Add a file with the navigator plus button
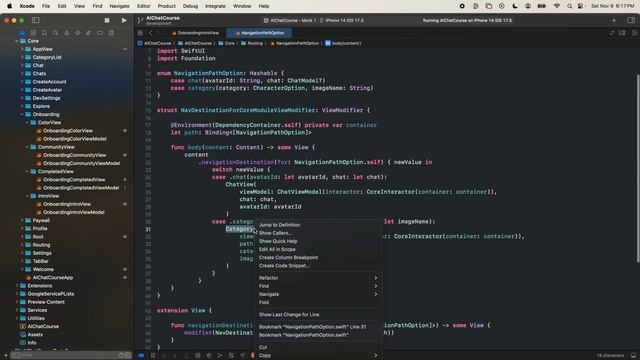The height and width of the screenshot is (360, 640). point(6,356)
